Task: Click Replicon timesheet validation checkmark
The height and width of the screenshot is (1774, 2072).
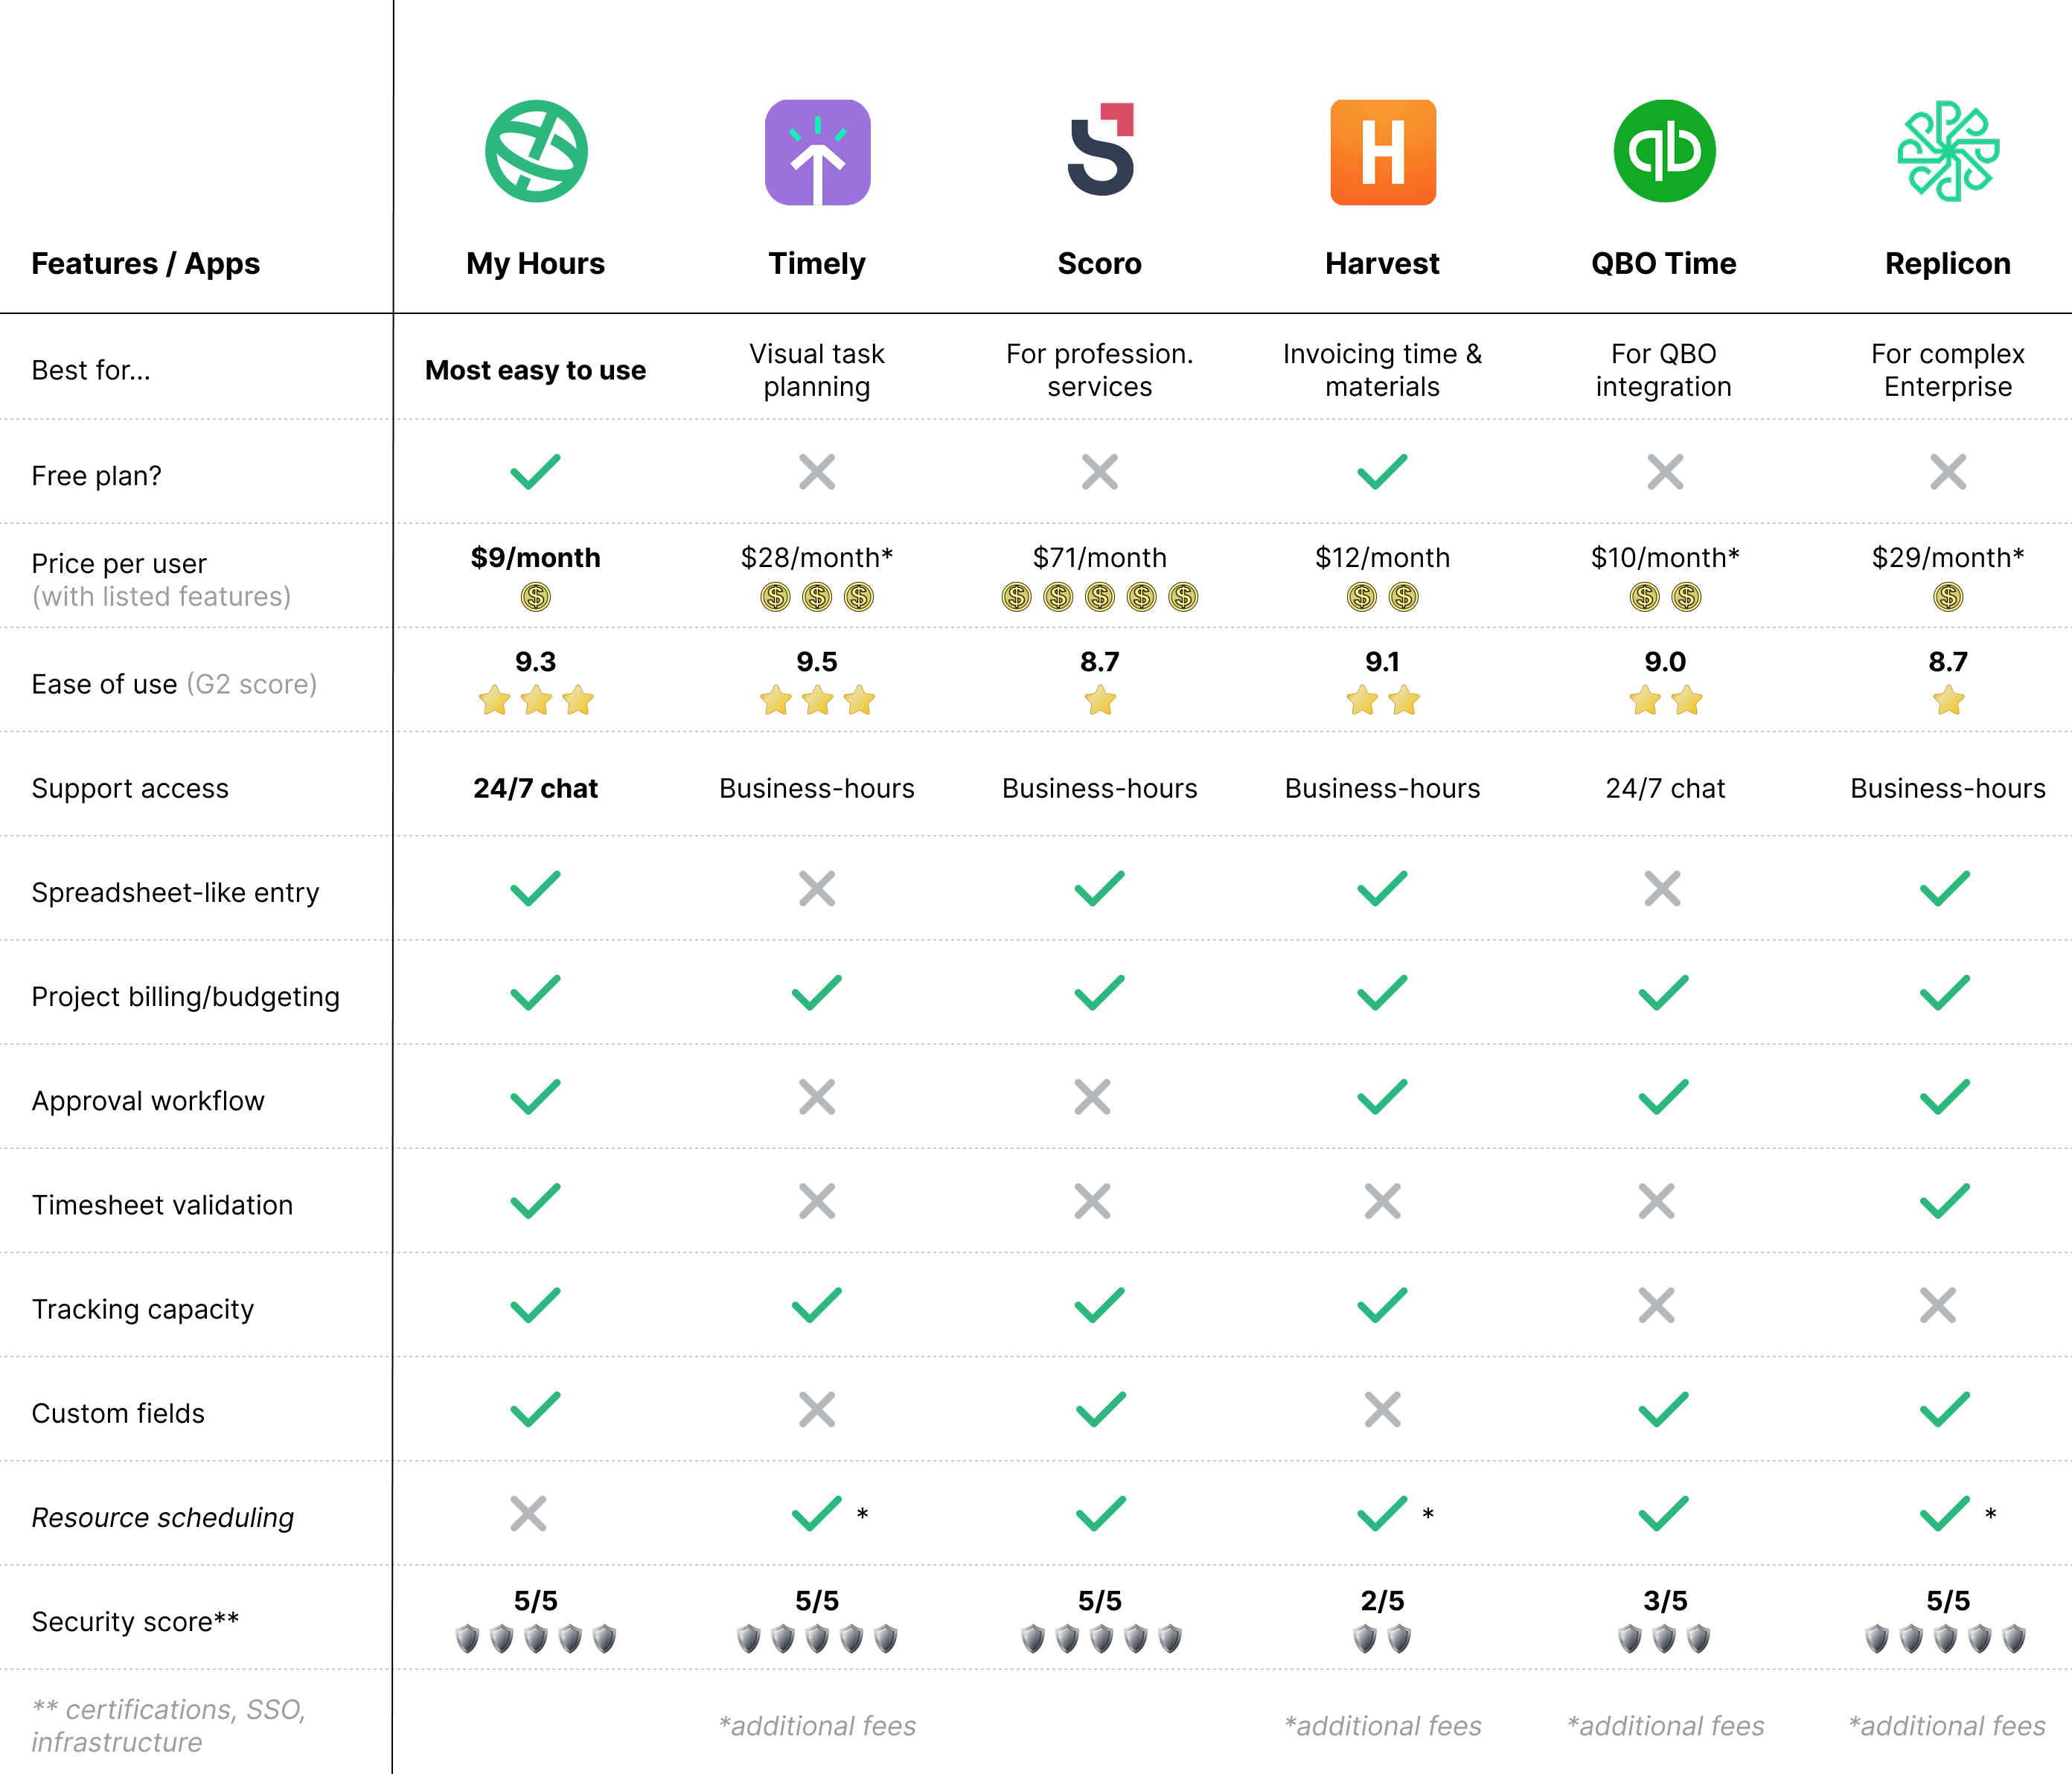Action: 1945,1201
